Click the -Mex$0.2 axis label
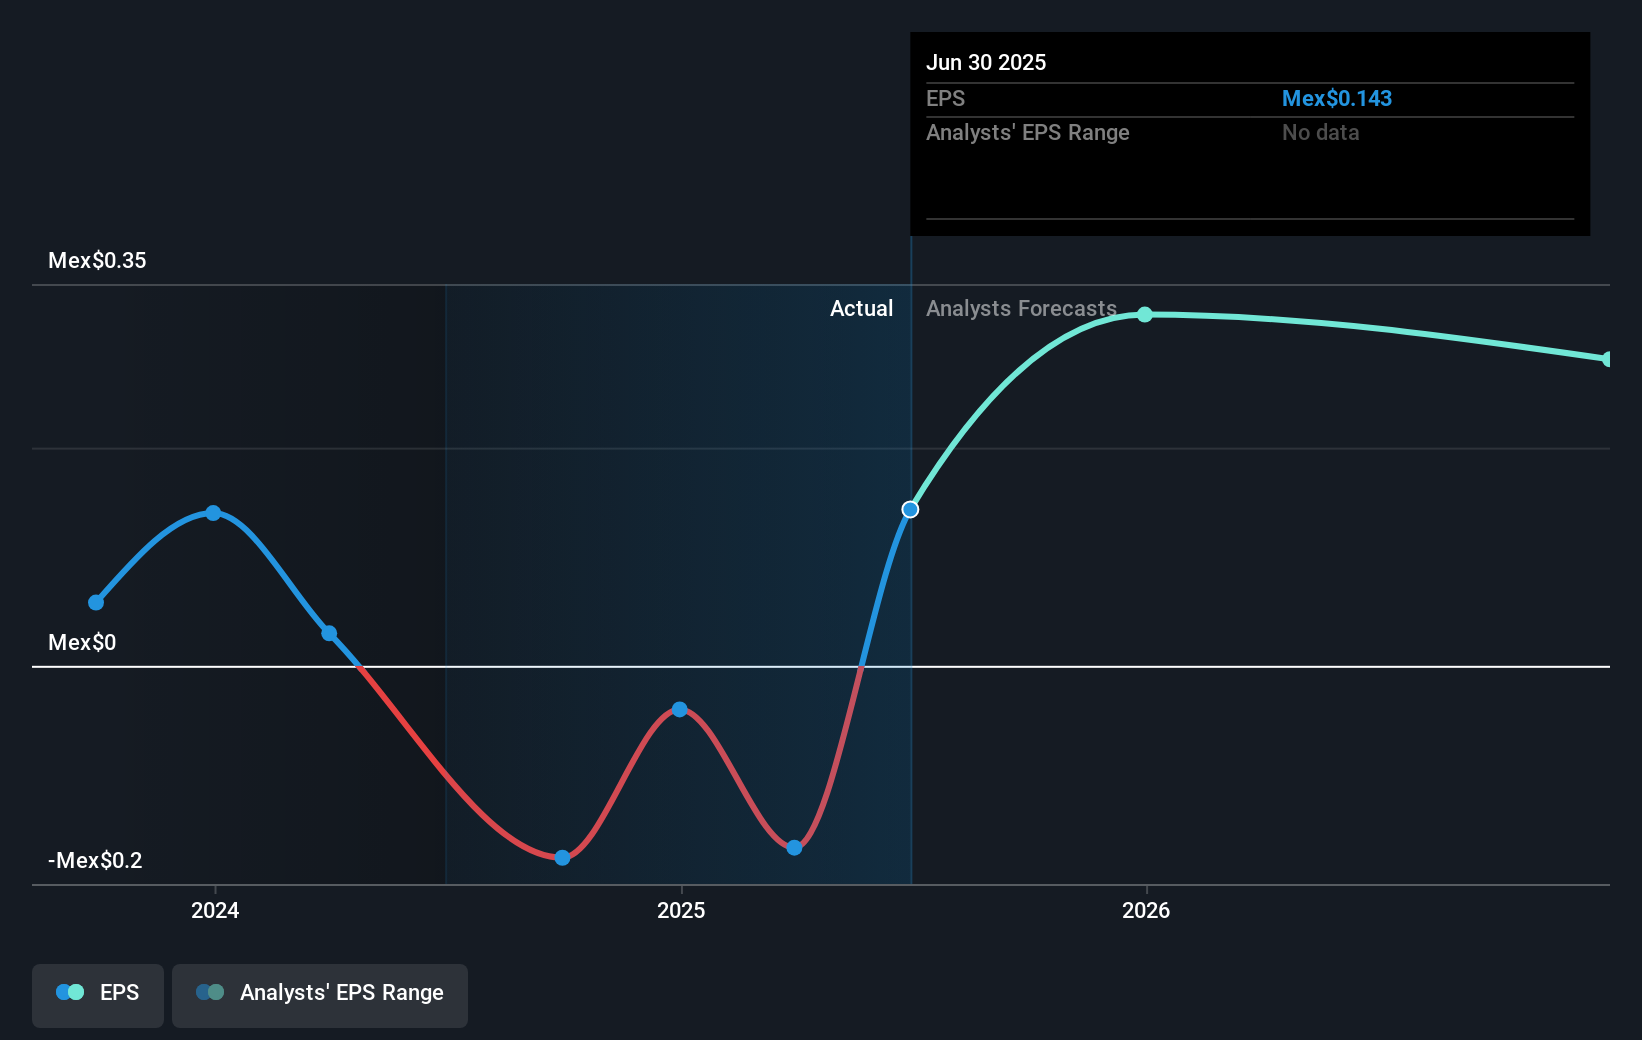The width and height of the screenshot is (1642, 1040). (95, 860)
